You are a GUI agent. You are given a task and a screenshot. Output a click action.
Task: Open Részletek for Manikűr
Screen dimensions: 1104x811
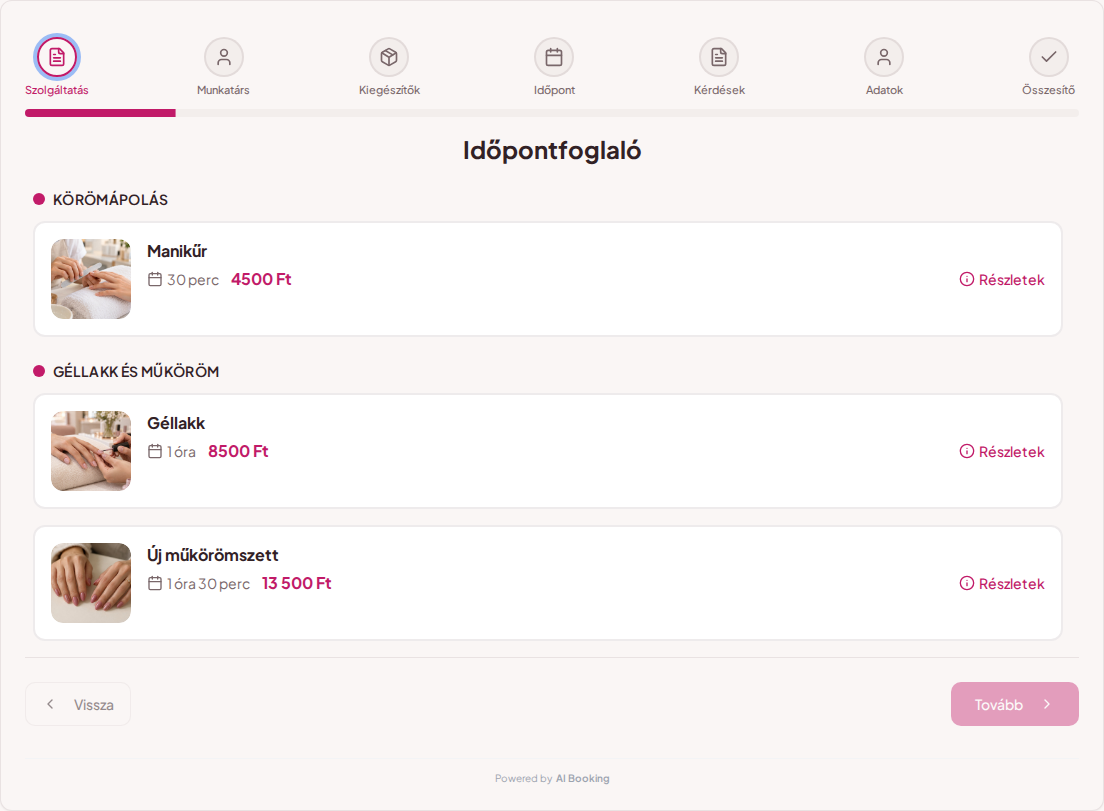click(1002, 279)
